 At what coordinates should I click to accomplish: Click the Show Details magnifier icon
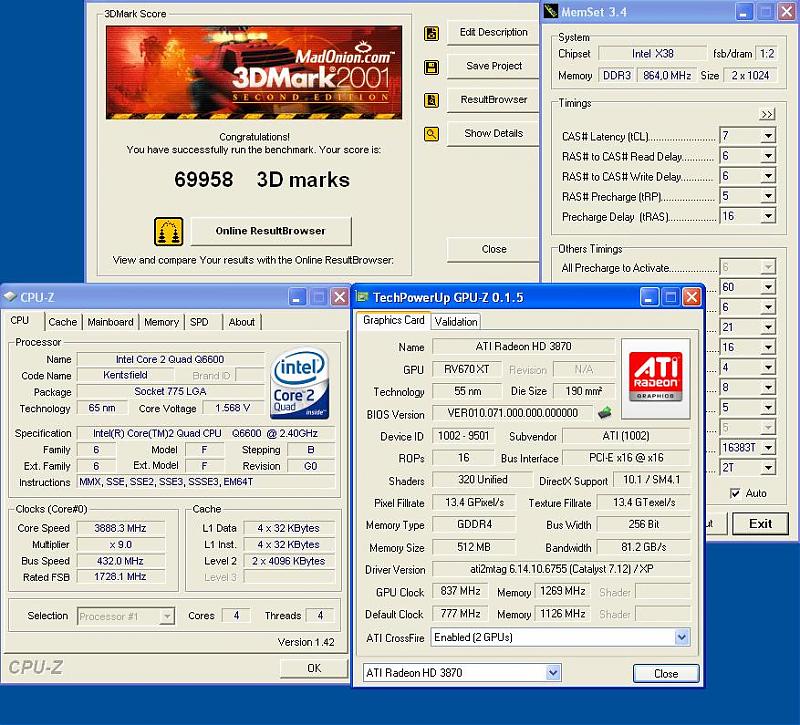431,134
